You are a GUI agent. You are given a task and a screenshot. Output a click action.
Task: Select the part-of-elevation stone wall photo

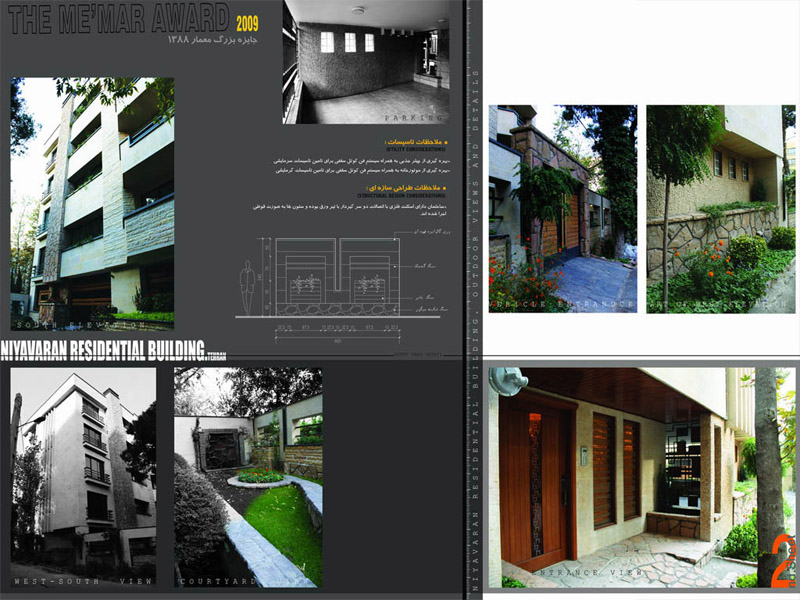click(x=721, y=209)
